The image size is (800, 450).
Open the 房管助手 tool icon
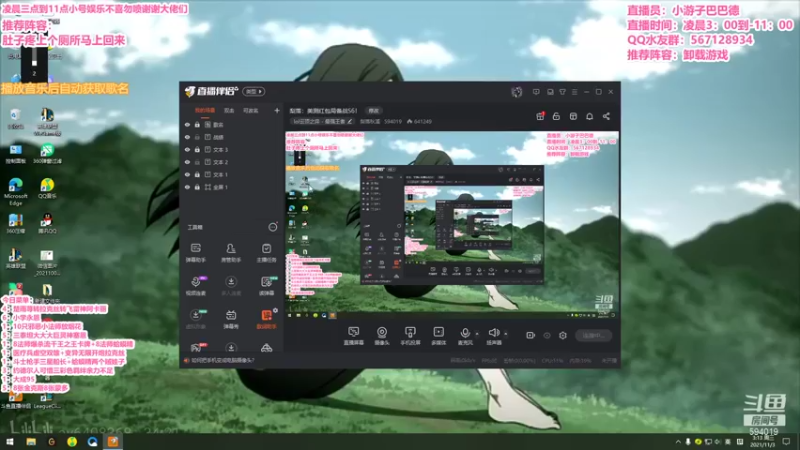tap(231, 253)
